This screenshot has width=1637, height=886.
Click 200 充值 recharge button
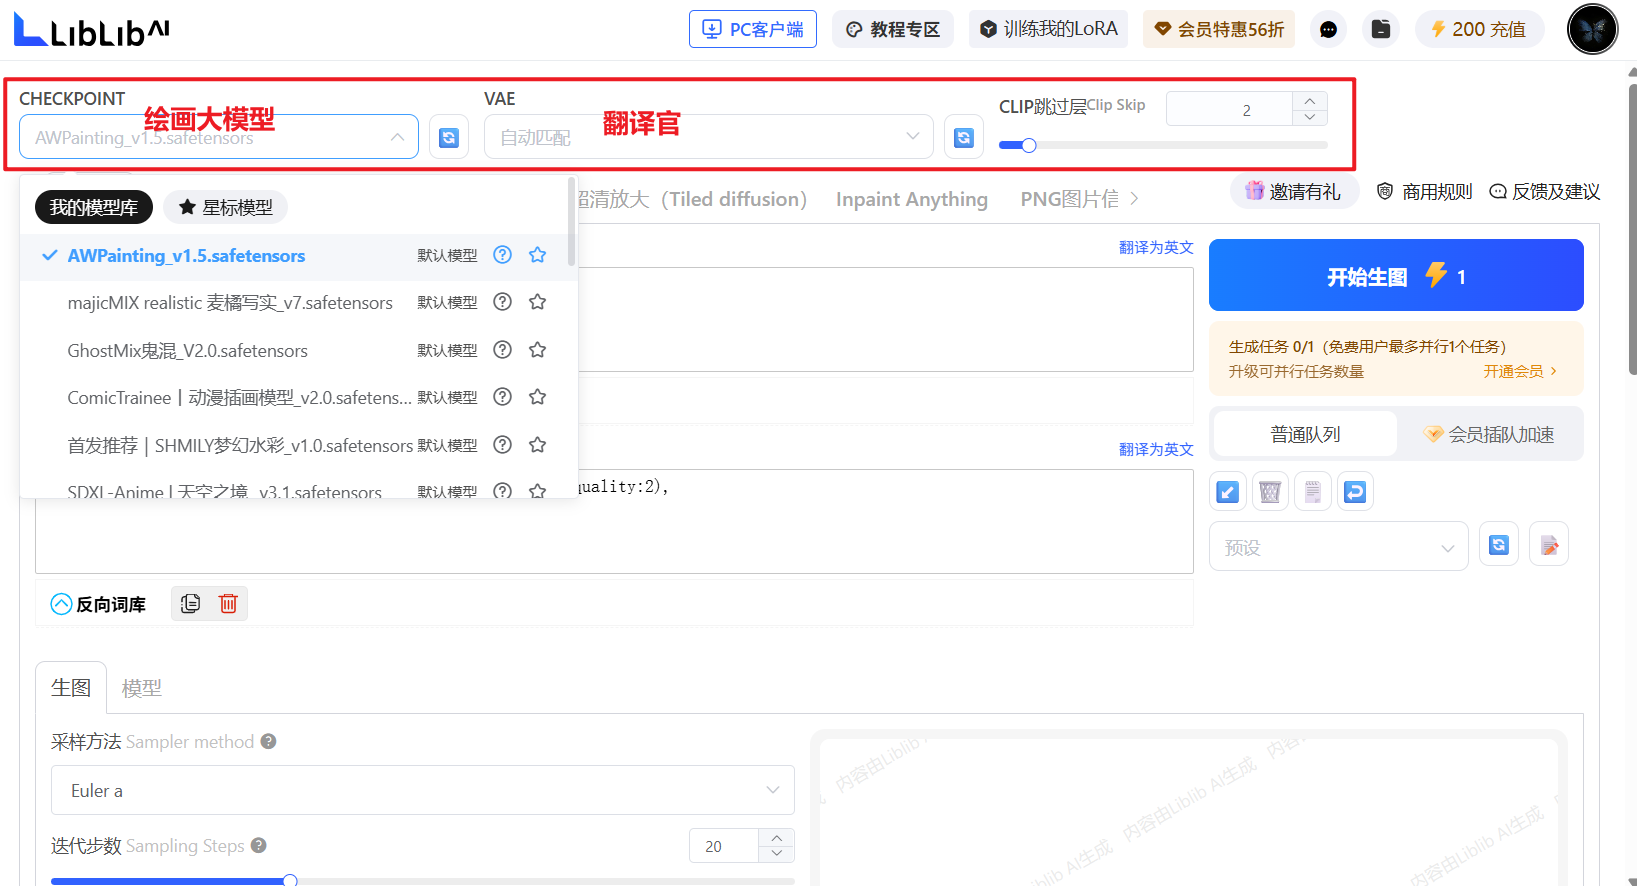point(1479,29)
